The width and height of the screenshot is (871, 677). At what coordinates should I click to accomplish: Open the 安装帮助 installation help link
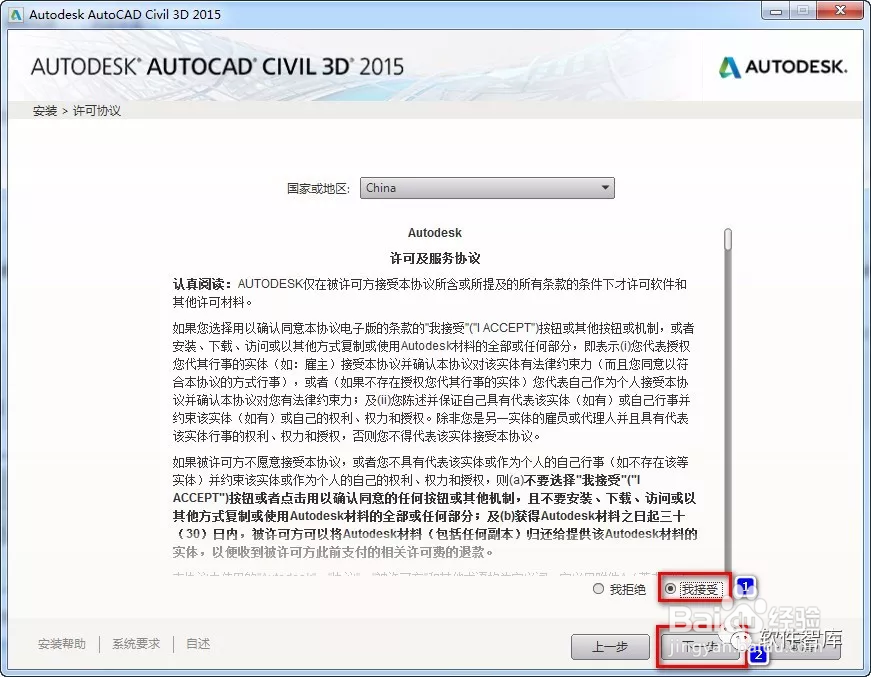(62, 644)
